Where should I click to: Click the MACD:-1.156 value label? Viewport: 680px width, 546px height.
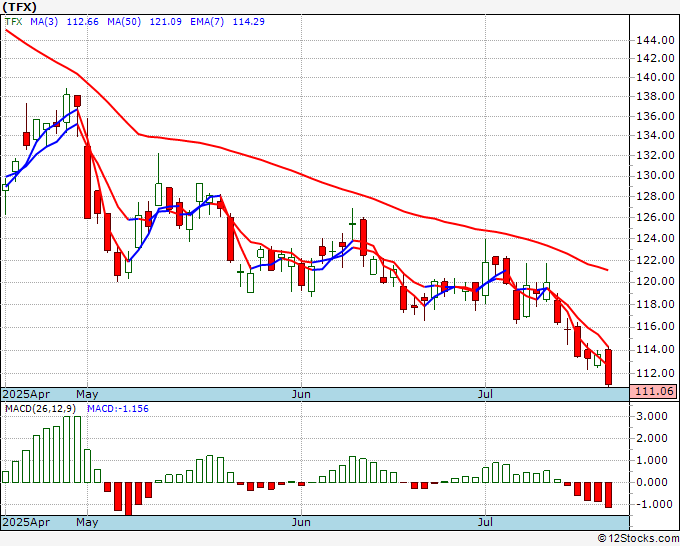118,409
